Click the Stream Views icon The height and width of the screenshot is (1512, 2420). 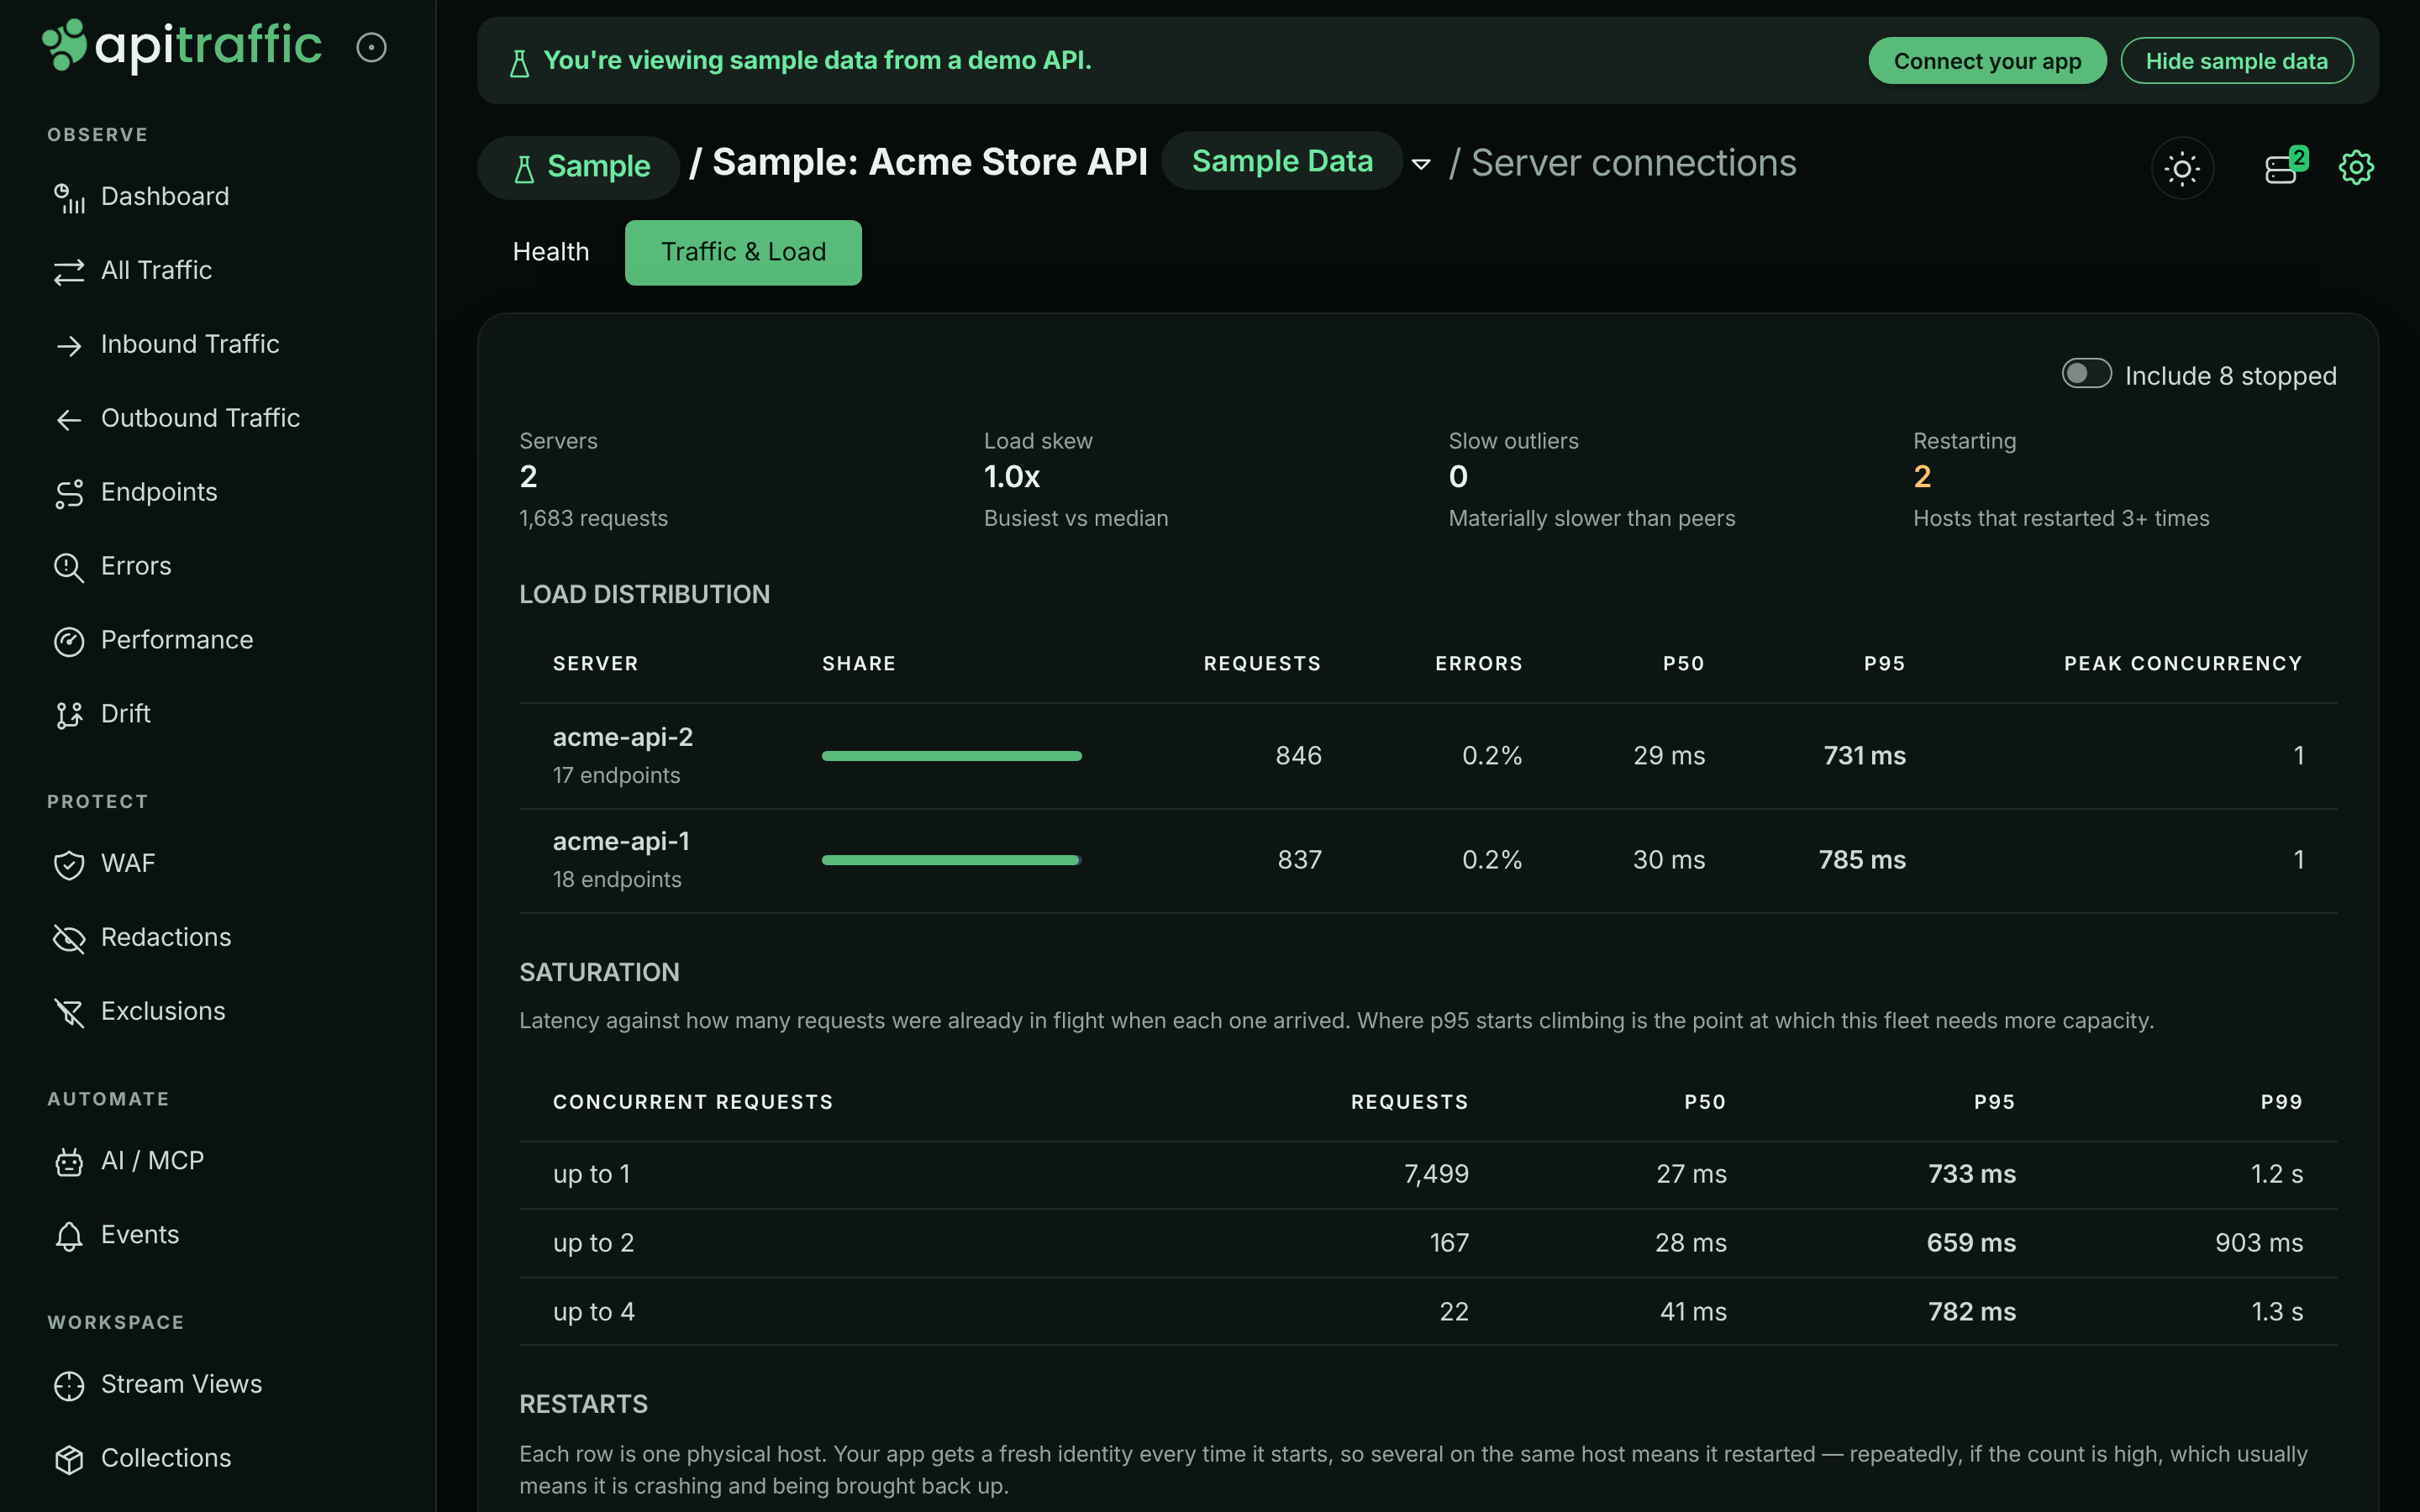point(69,1385)
